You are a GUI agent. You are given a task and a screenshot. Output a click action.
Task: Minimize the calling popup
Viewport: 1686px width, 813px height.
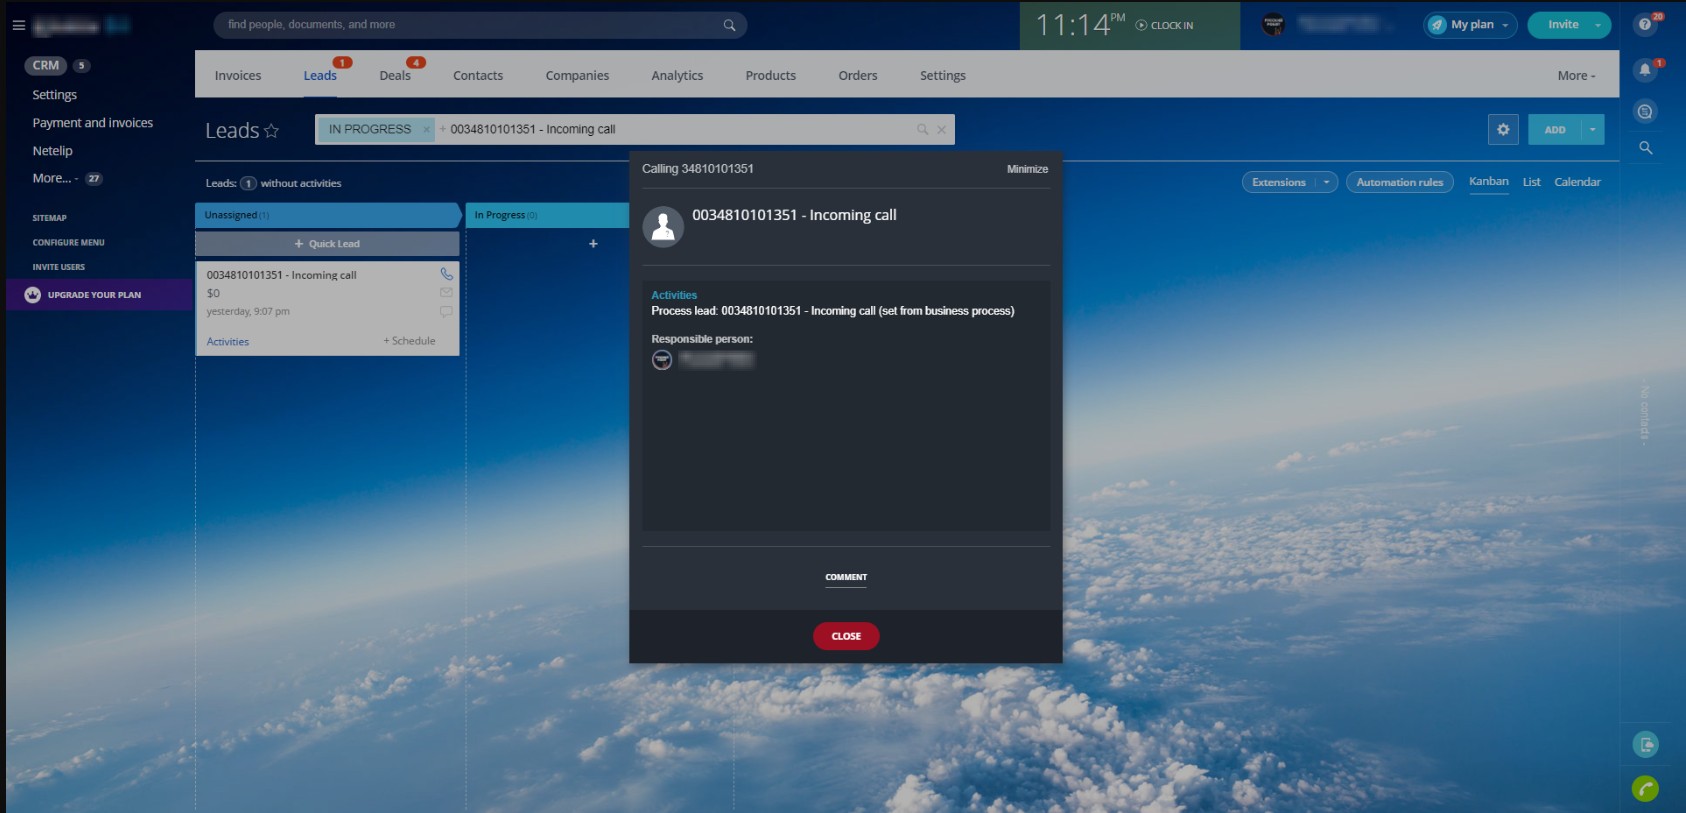pos(1027,169)
